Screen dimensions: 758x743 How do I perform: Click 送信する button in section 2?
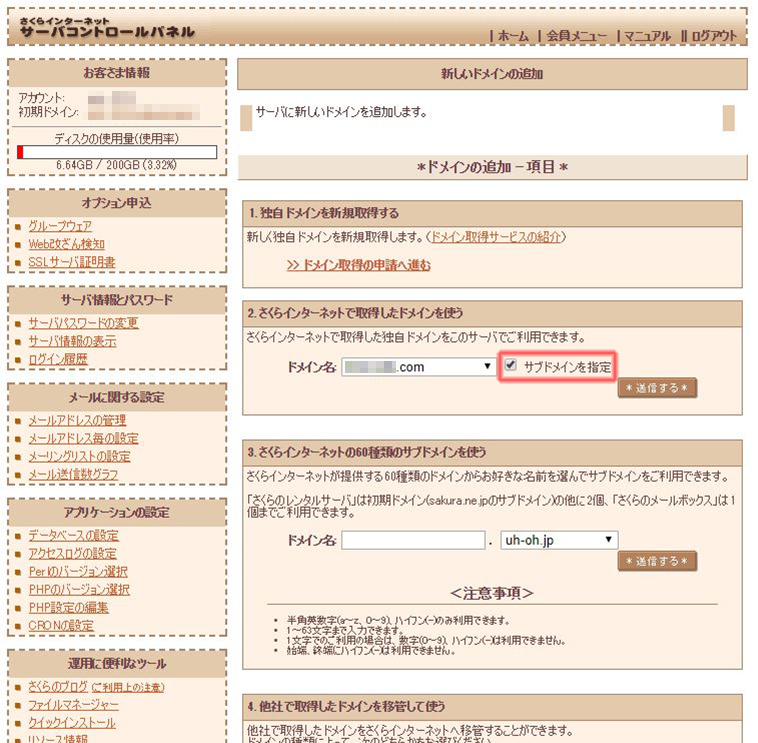[x=656, y=388]
